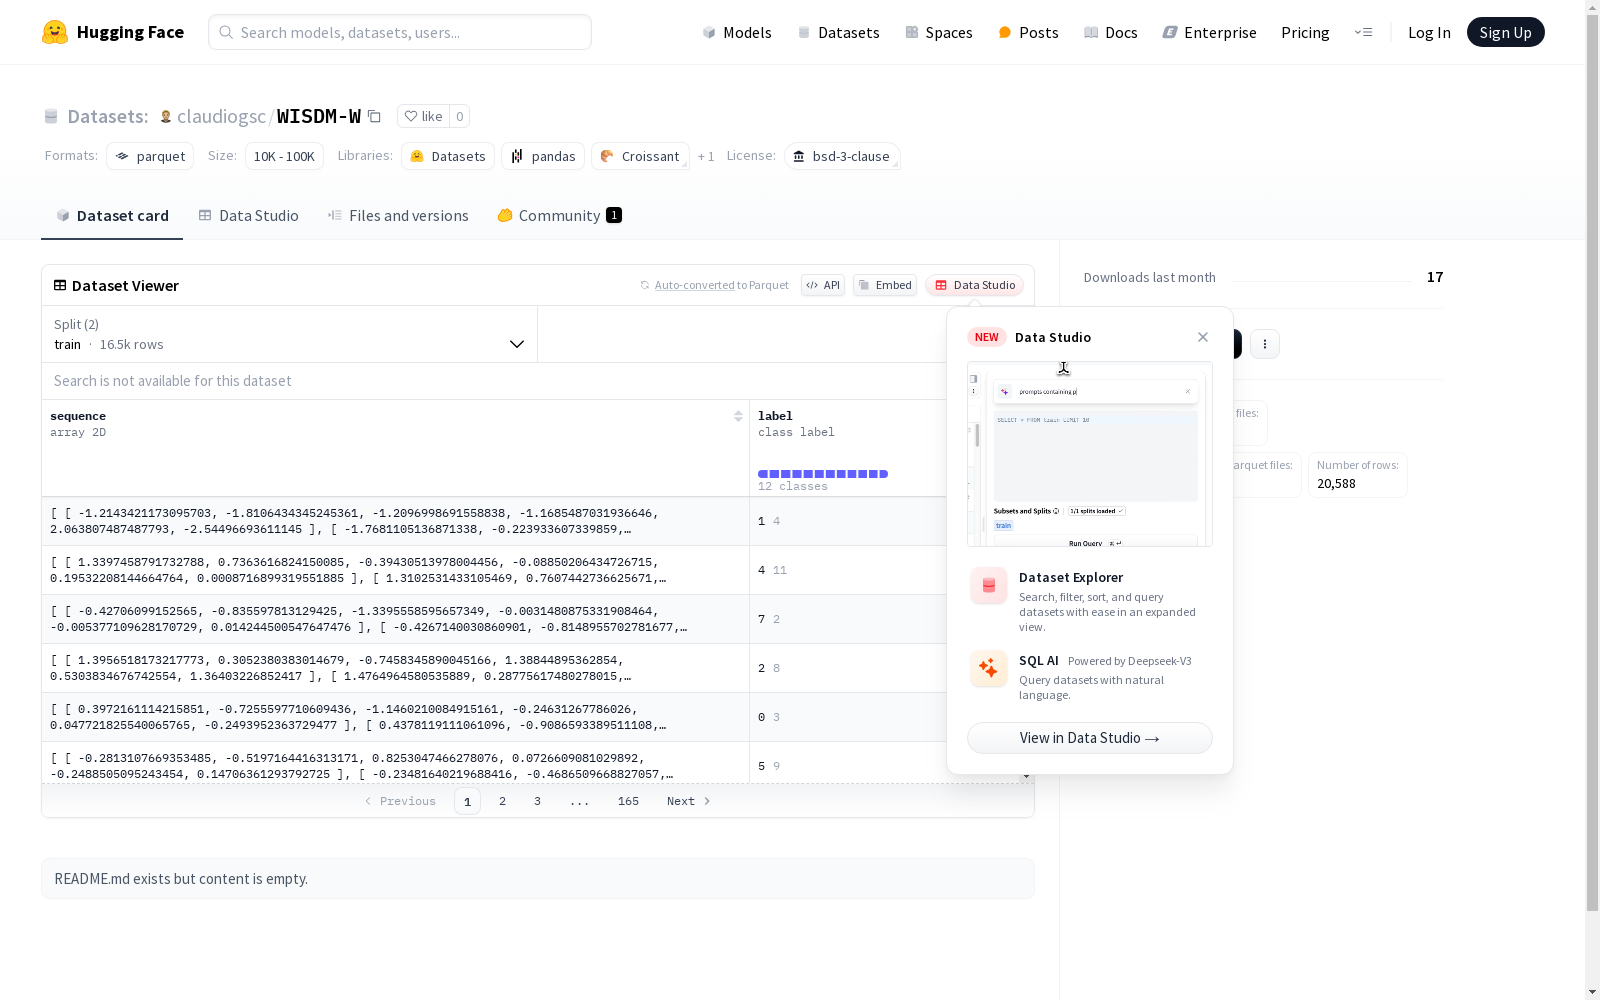The image size is (1600, 1000).
Task: Click the label class distribution bar
Action: click(x=823, y=474)
